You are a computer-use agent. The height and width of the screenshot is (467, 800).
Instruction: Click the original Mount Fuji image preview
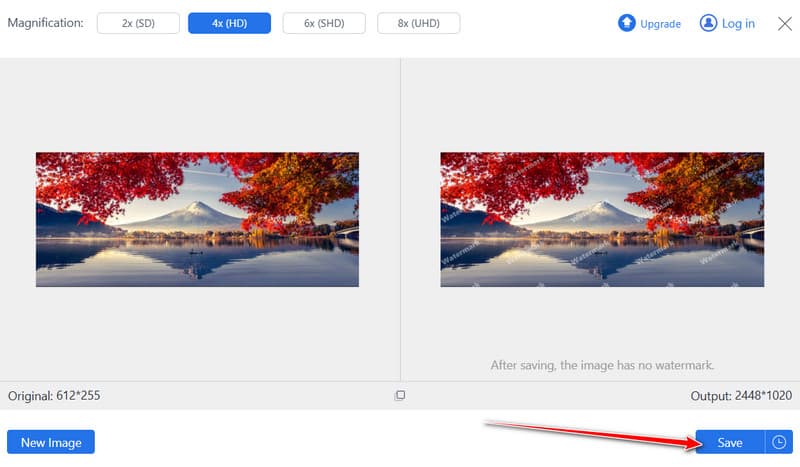[197, 219]
